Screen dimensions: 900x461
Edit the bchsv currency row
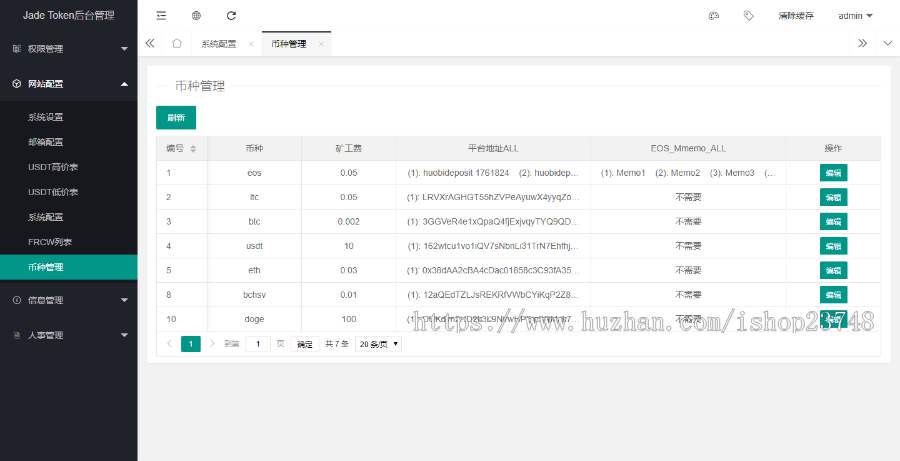[833, 295]
